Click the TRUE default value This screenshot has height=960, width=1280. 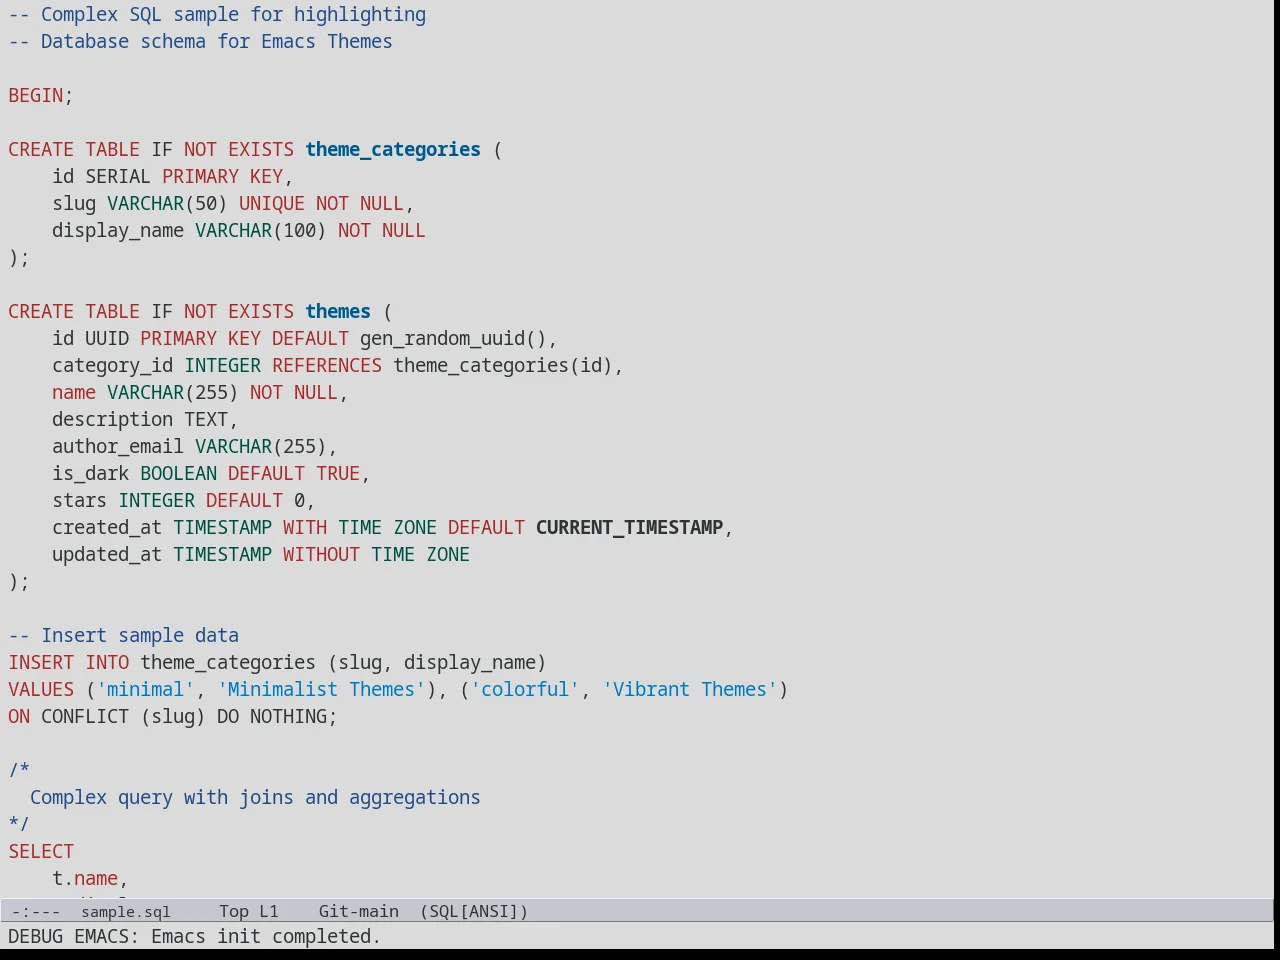click(338, 474)
